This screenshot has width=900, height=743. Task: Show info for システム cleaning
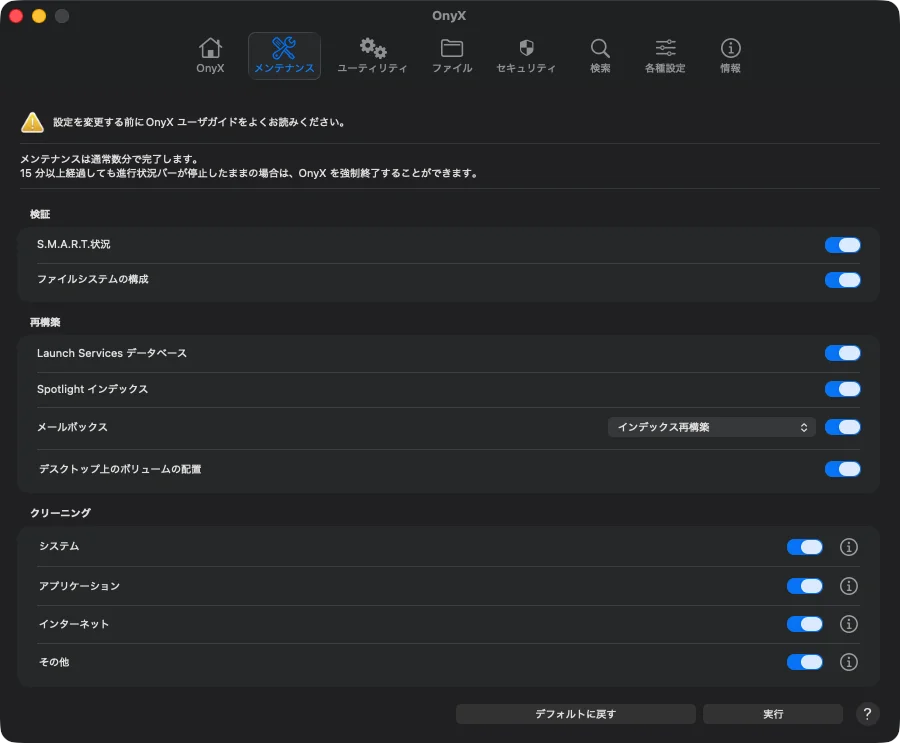tap(848, 547)
